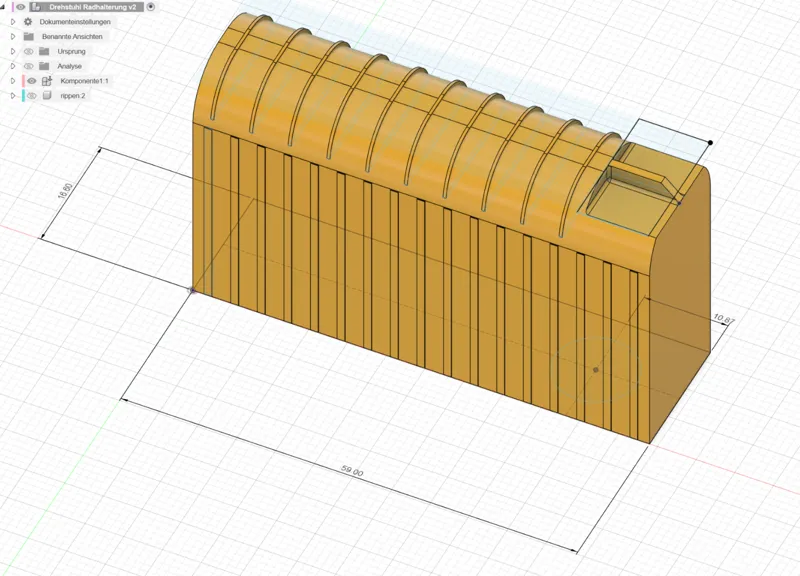This screenshot has height=576, width=800.
Task: Click the root assembly document icon
Action: point(36,7)
